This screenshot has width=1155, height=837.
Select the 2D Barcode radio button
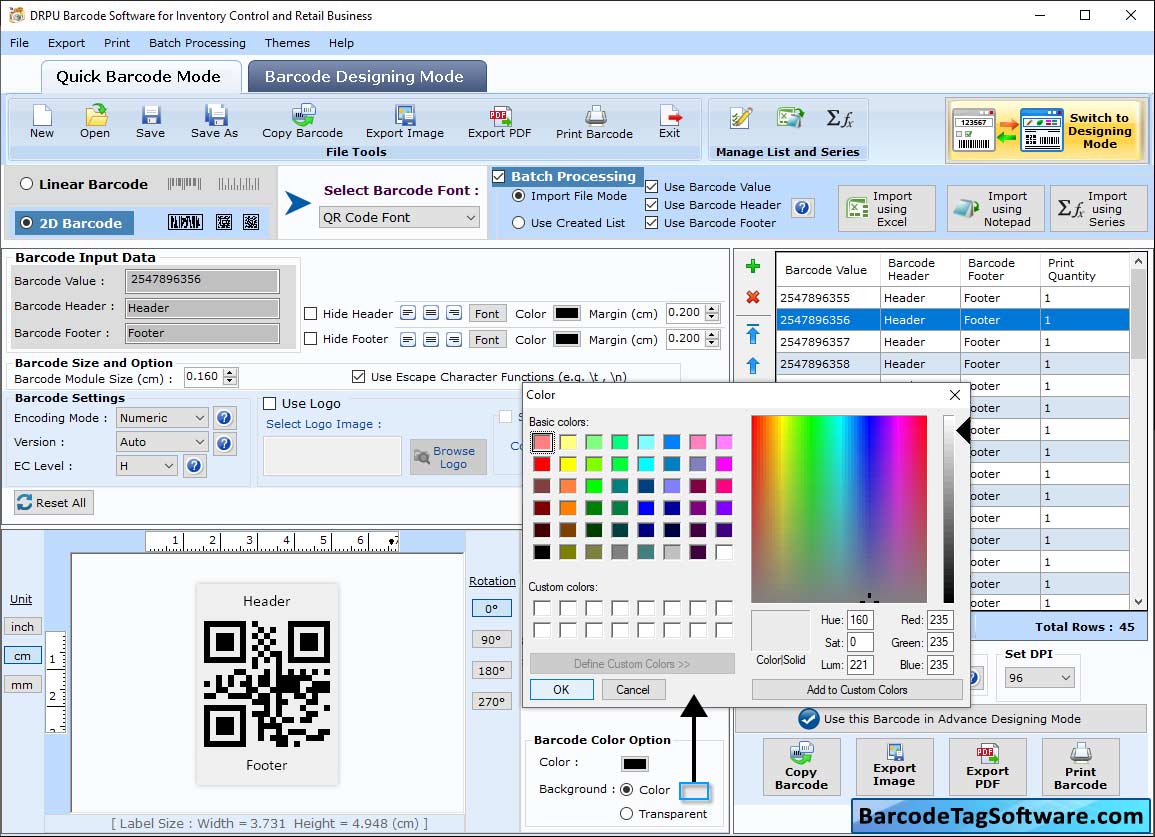pos(27,223)
